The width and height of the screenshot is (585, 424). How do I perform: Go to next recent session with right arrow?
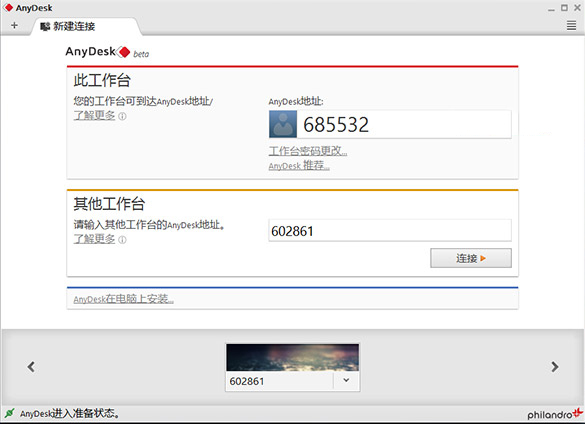click(555, 367)
